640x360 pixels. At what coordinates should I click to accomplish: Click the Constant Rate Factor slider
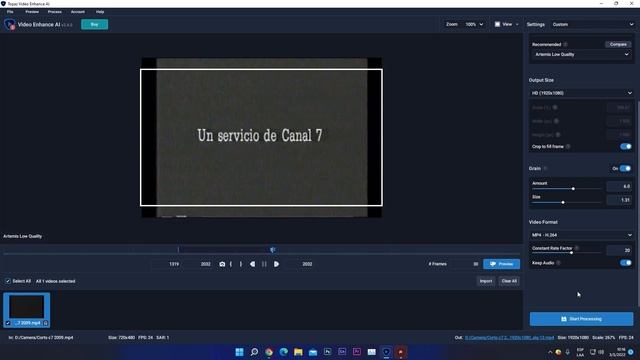[567, 253]
